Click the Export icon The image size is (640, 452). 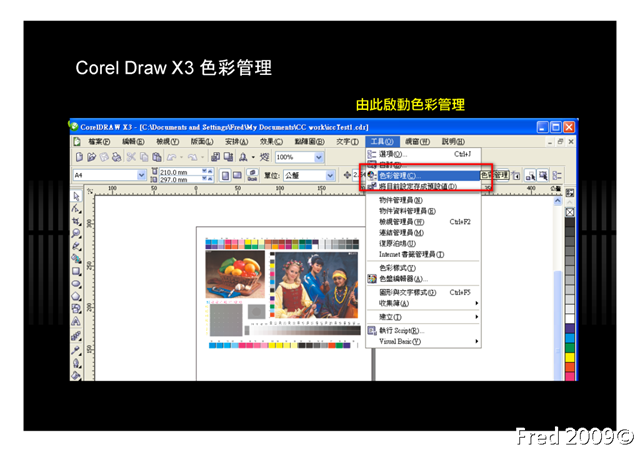coord(229,157)
